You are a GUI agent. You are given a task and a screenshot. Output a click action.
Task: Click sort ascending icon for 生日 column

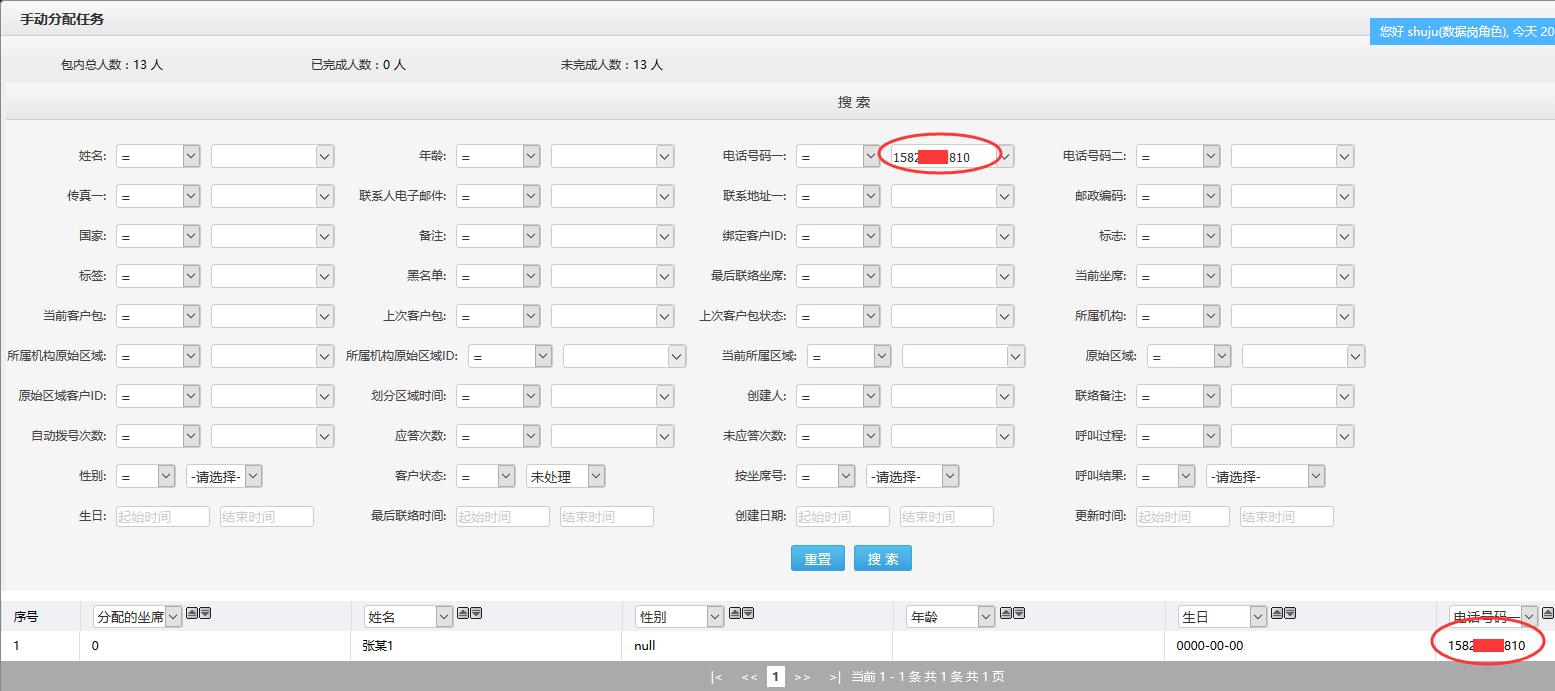click(x=1277, y=613)
